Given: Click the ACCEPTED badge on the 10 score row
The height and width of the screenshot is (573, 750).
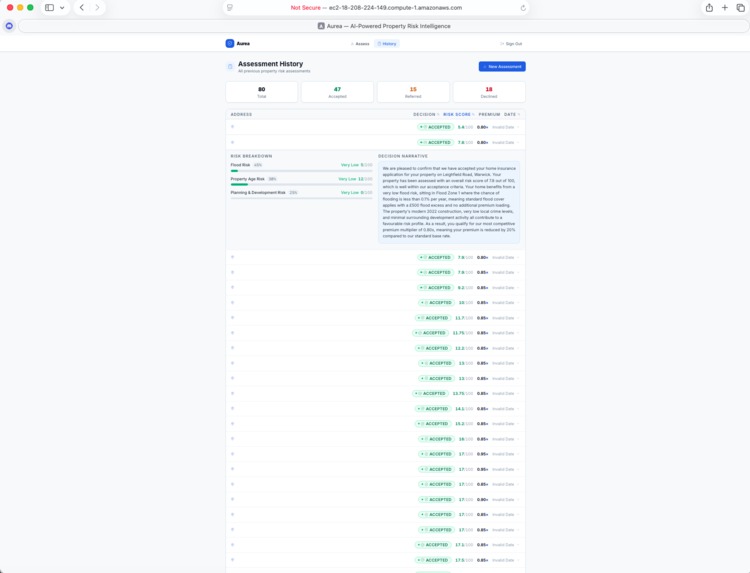Looking at the screenshot, I should (x=436, y=303).
